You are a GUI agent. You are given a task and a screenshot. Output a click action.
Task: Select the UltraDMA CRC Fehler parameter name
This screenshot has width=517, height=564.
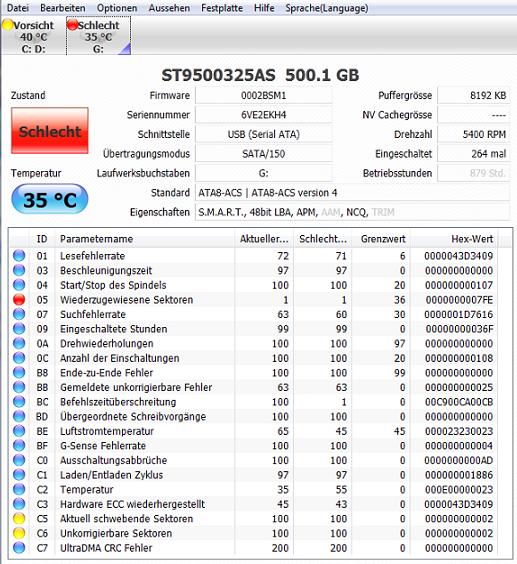pyautogui.click(x=106, y=548)
